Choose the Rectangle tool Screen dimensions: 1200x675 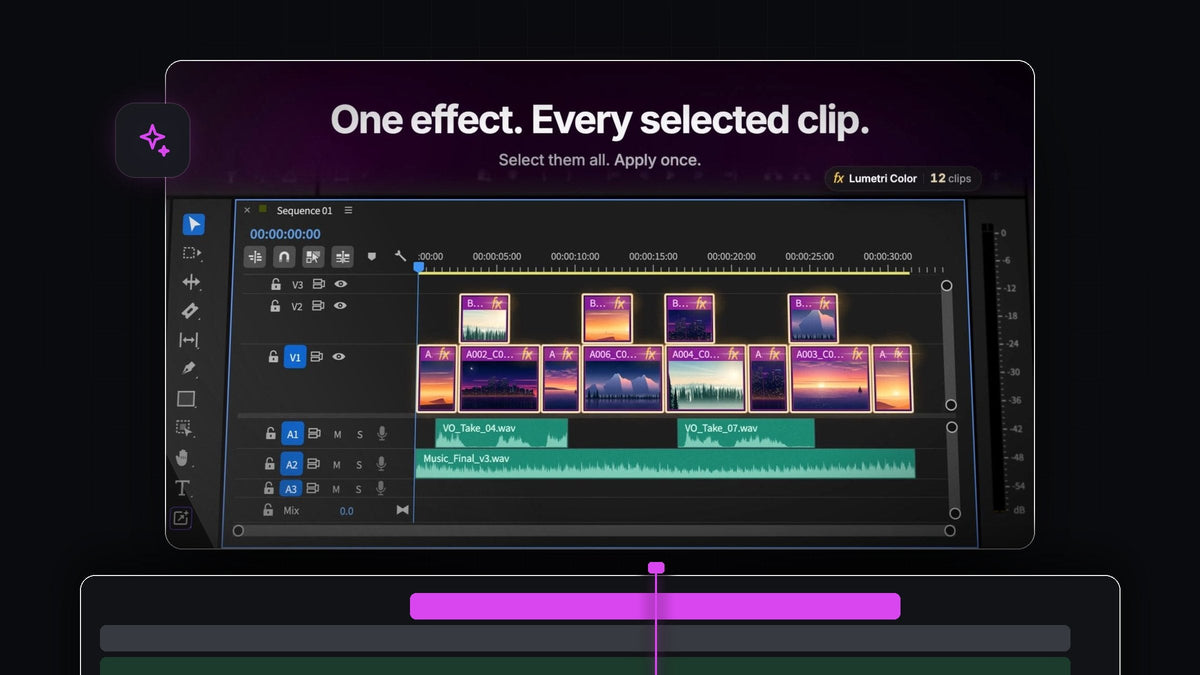coord(186,399)
